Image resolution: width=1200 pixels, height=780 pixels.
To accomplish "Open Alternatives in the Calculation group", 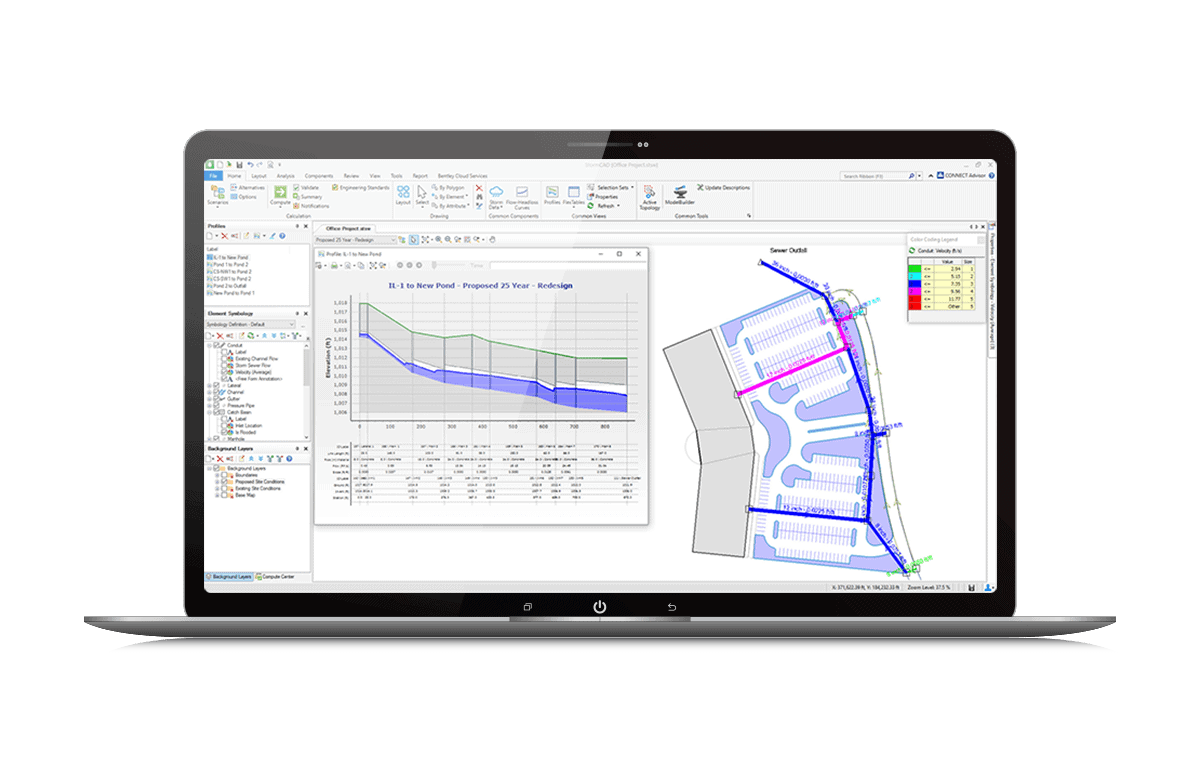I will coord(247,187).
